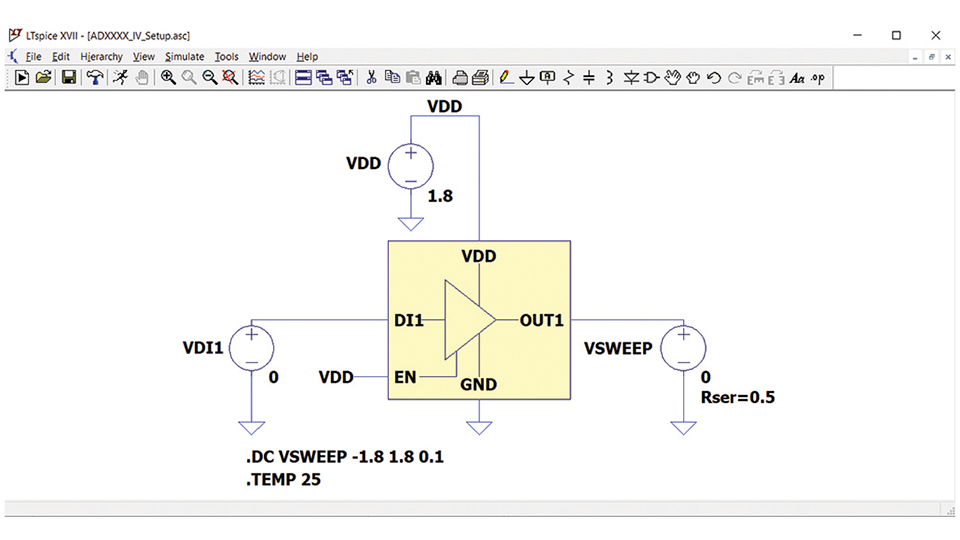960x540 pixels.
Task: Click the print icon
Action: pyautogui.click(x=481, y=78)
